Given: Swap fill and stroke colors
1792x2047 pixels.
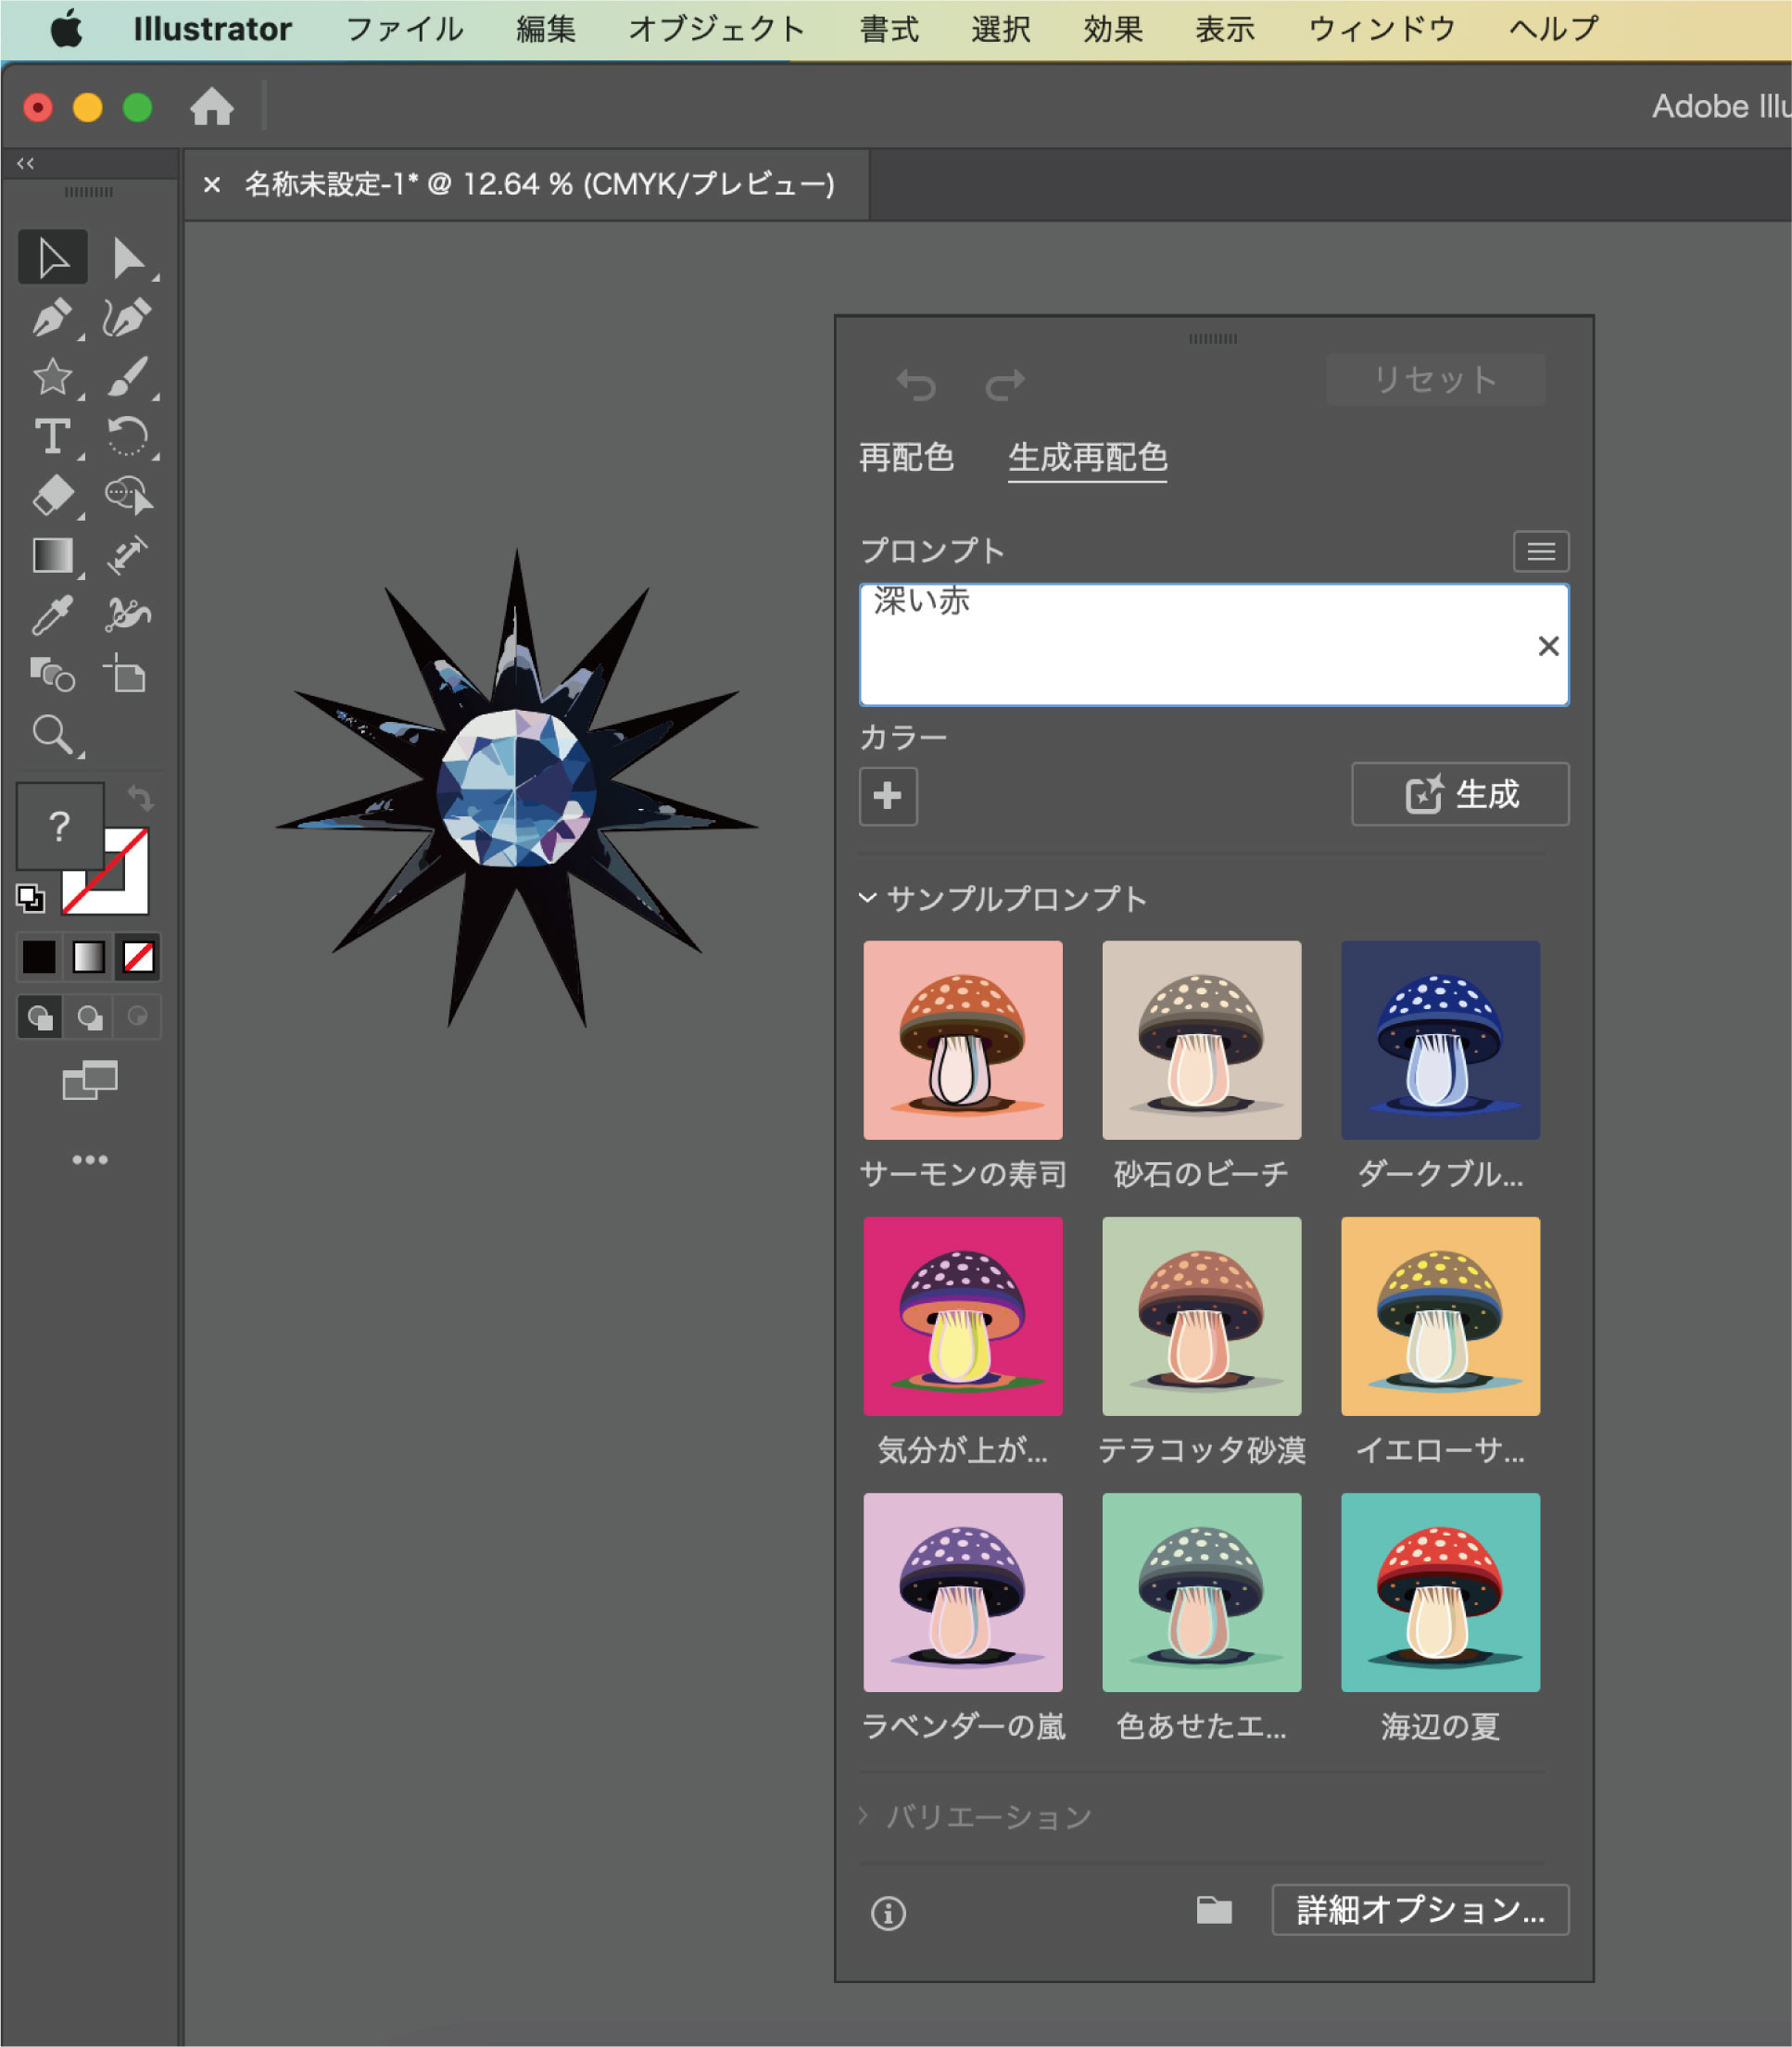Looking at the screenshot, I should pos(140,798).
